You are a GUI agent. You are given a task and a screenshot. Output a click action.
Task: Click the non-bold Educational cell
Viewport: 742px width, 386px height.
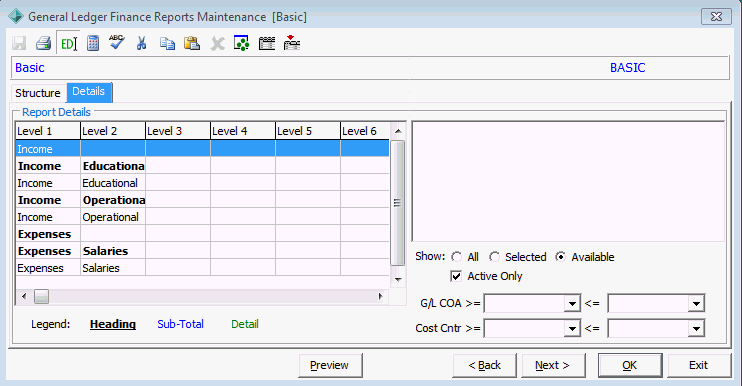113,183
